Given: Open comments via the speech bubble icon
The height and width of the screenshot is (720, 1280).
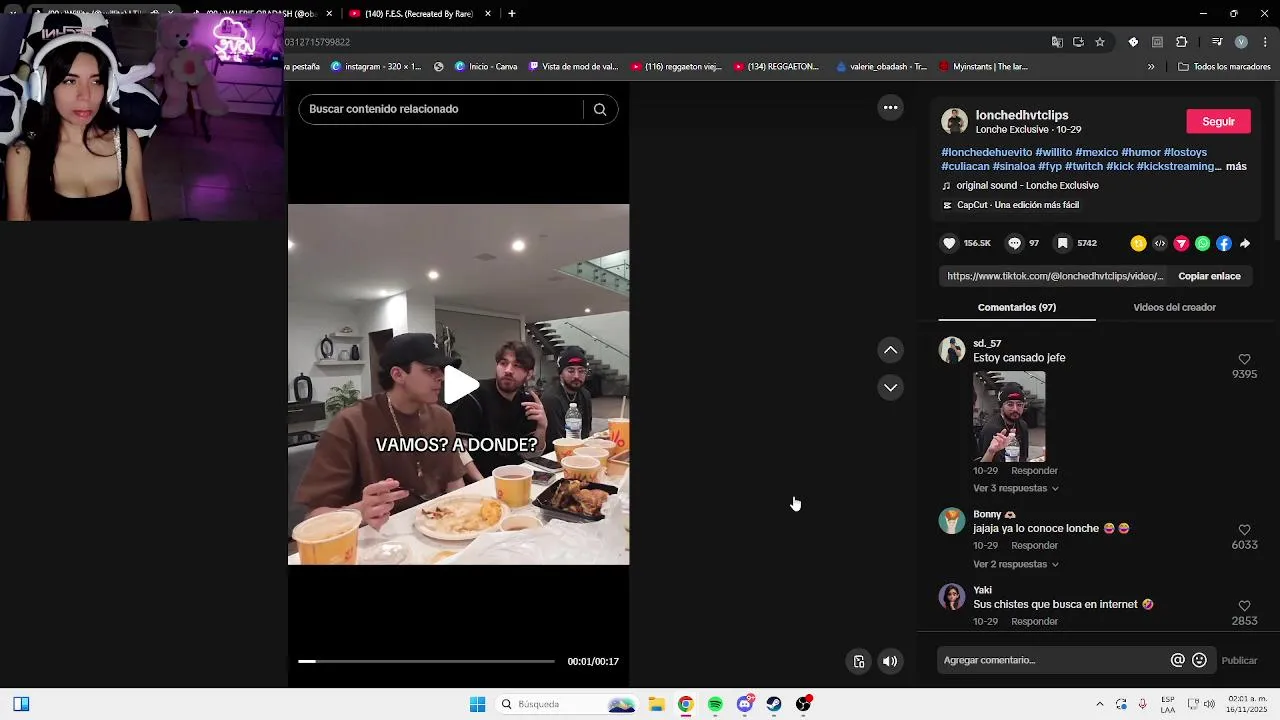Looking at the screenshot, I should point(1014,243).
